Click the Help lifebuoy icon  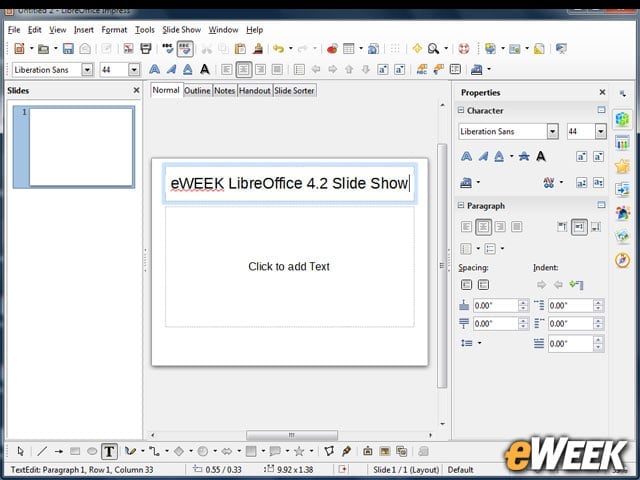click(x=464, y=49)
